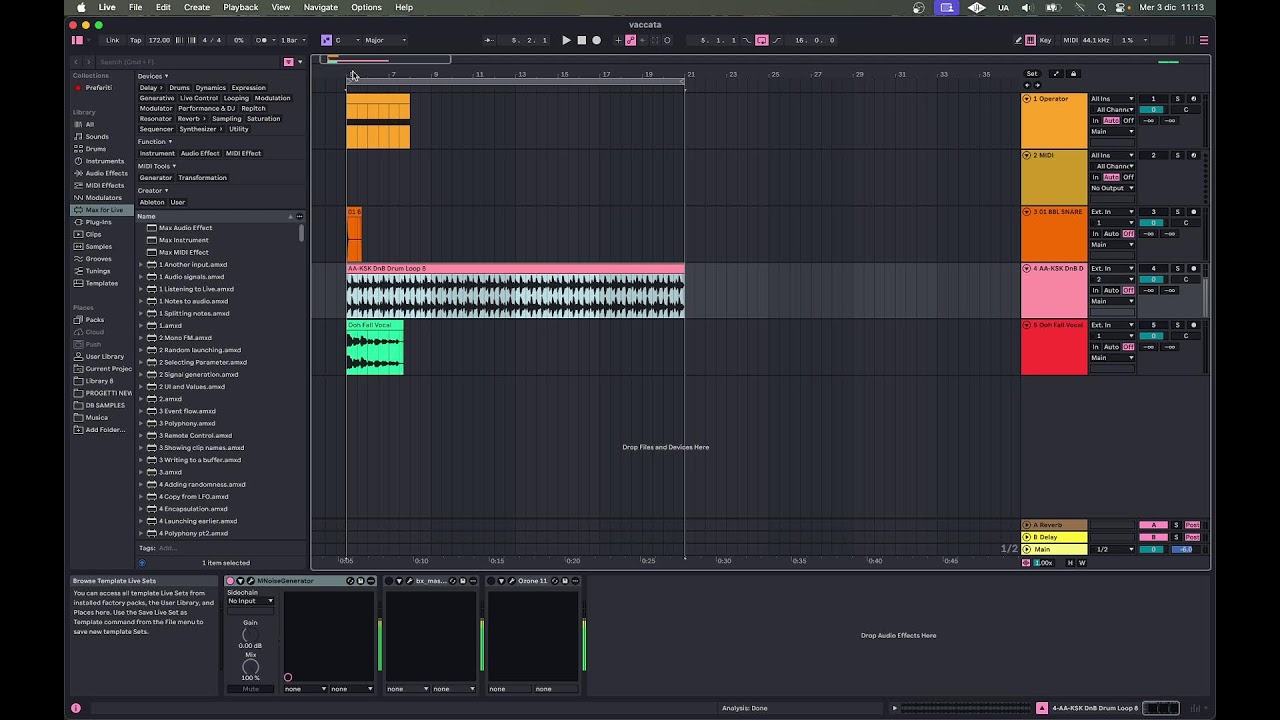Viewport: 1280px width, 720px height.
Task: Toggle computer MIDI keyboard icon
Action: coord(1031,40)
